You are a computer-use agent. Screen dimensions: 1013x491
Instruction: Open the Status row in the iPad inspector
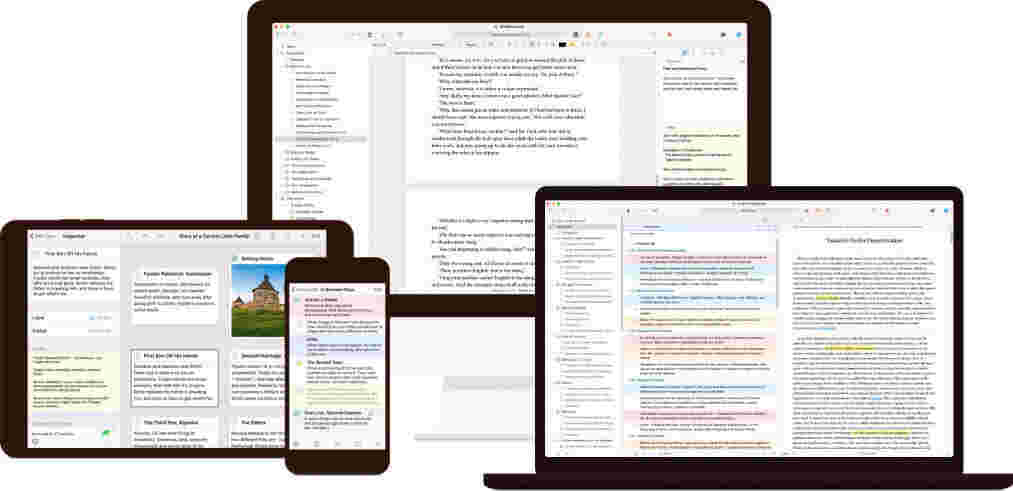[x=74, y=331]
